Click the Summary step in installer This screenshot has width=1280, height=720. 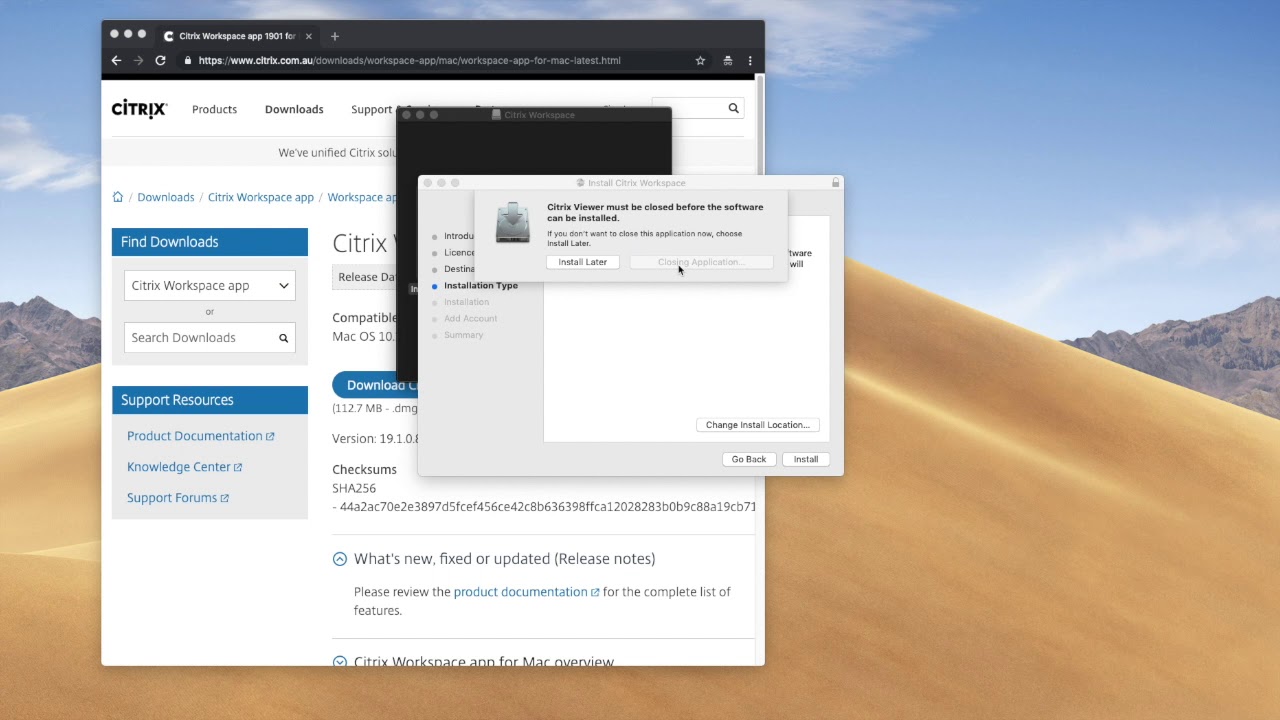click(463, 335)
